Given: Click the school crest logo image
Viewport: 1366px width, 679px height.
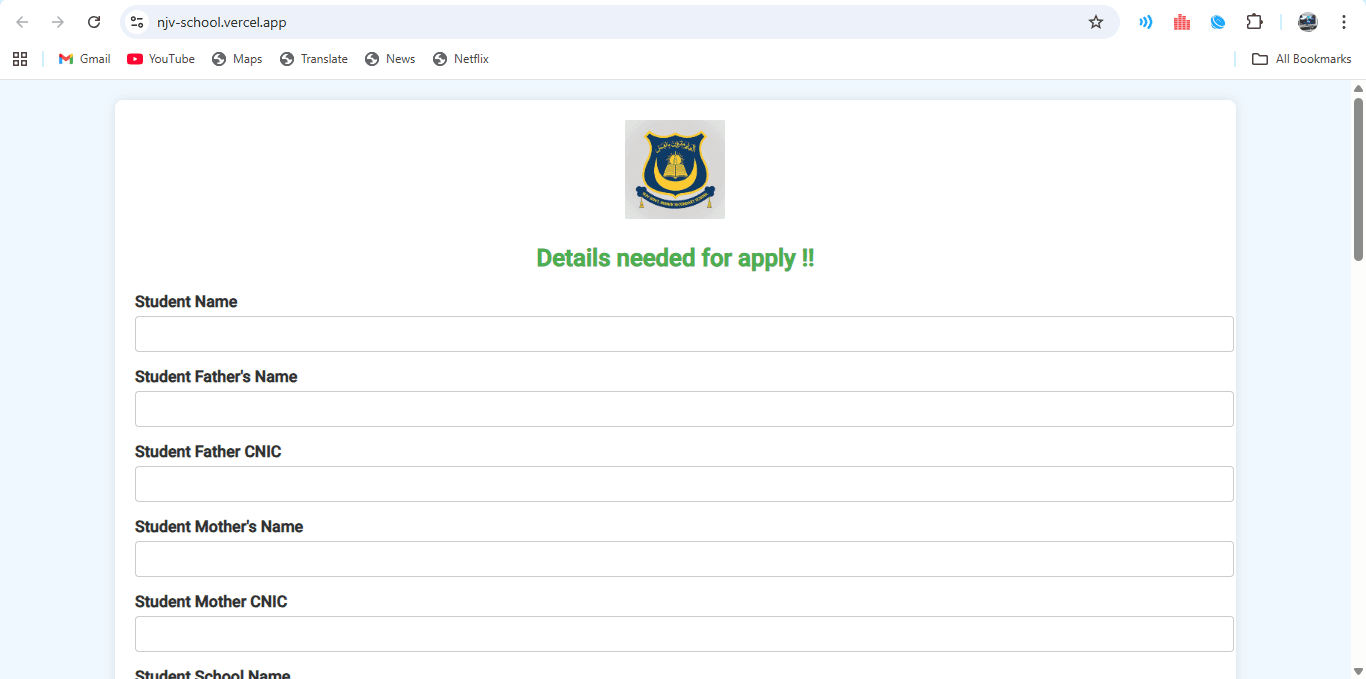Looking at the screenshot, I should coord(675,169).
